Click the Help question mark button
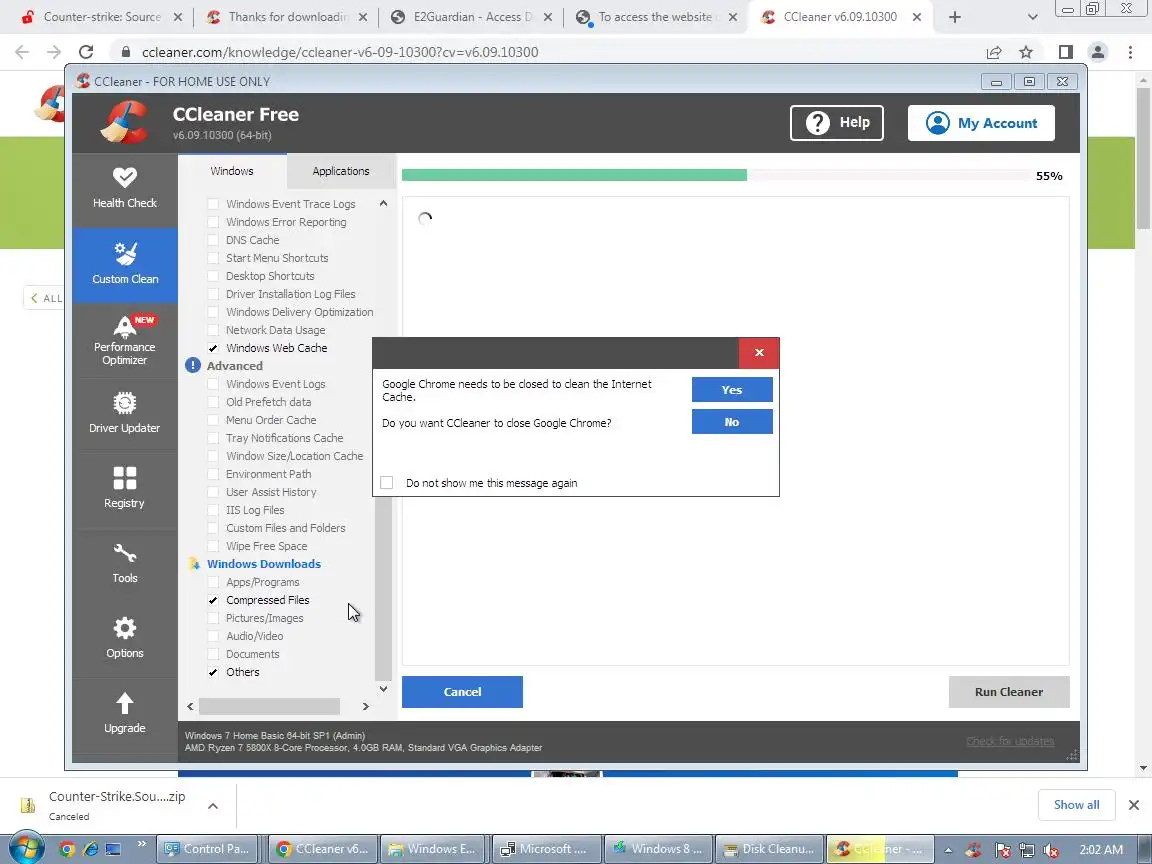1152x864 pixels. [x=837, y=123]
